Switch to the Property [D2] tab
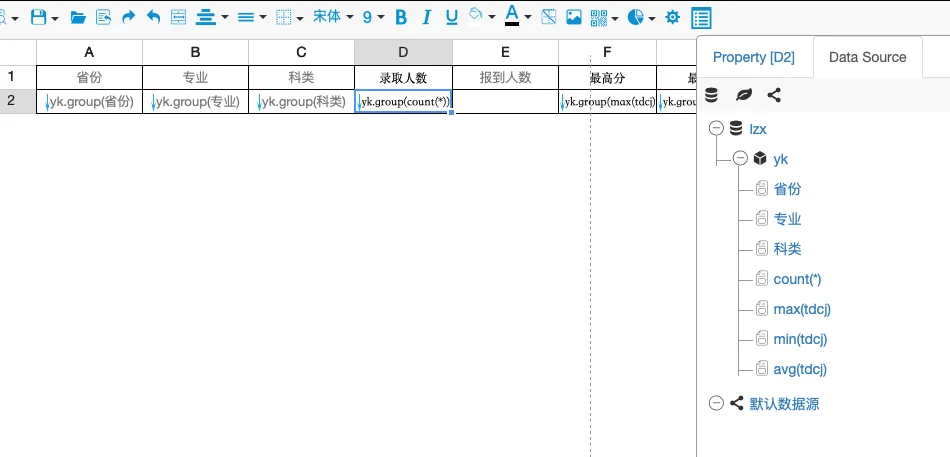Viewport: 950px width, 457px height. coord(754,58)
